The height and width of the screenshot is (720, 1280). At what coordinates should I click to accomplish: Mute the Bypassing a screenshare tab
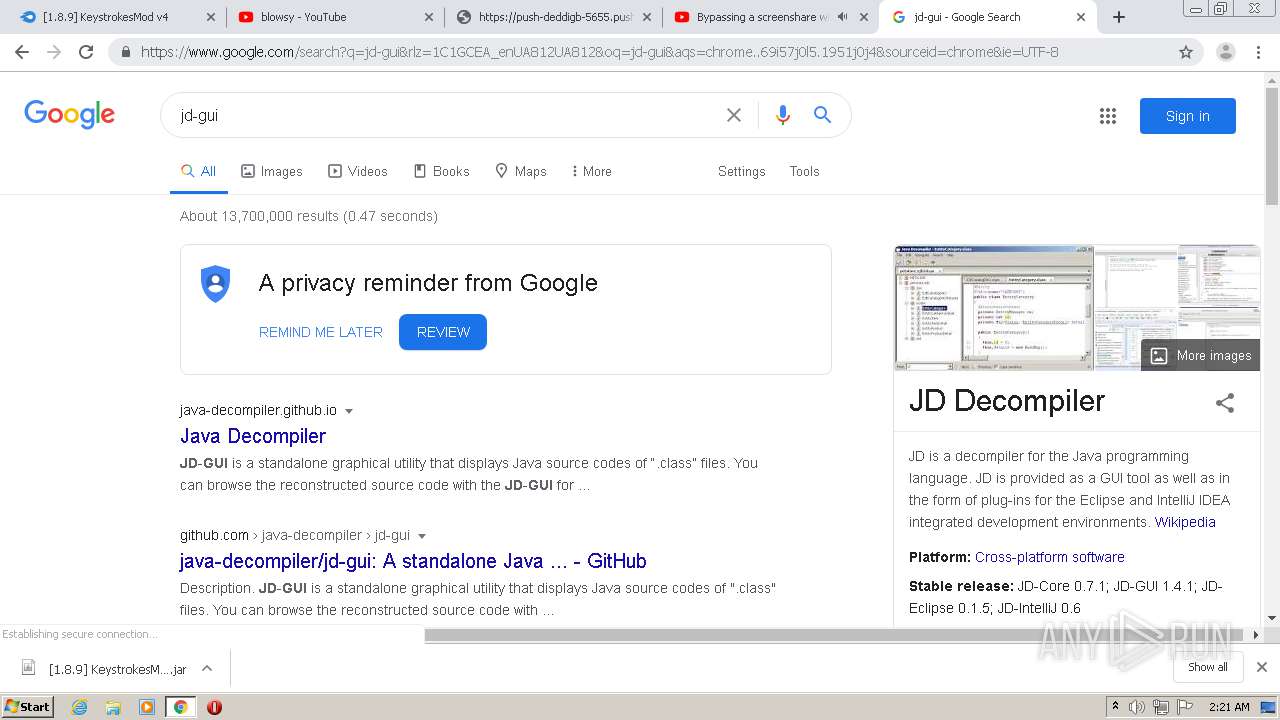843,17
